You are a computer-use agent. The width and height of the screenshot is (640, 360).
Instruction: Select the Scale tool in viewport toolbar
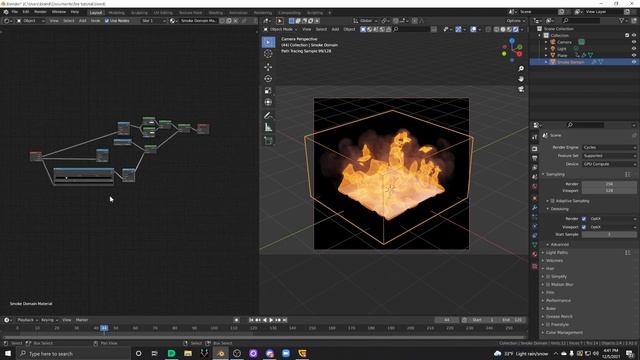point(268,91)
